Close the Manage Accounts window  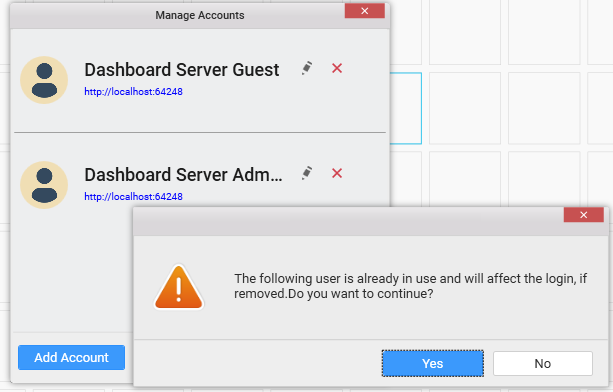[x=364, y=11]
